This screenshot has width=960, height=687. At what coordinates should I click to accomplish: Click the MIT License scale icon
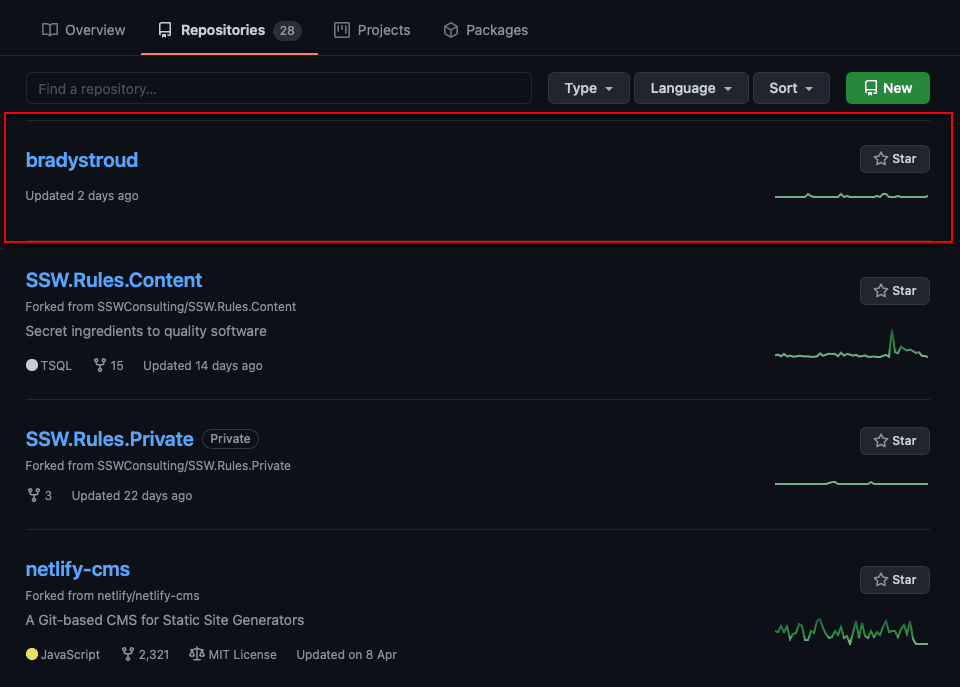[x=196, y=654]
